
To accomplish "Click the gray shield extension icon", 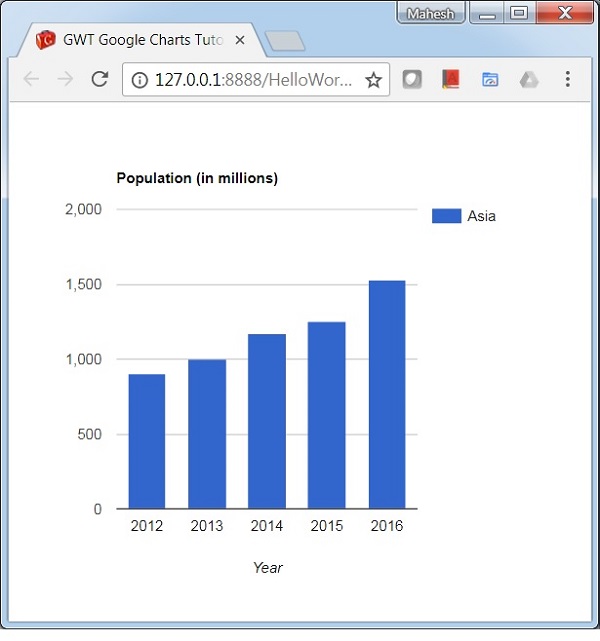I will click(x=412, y=80).
